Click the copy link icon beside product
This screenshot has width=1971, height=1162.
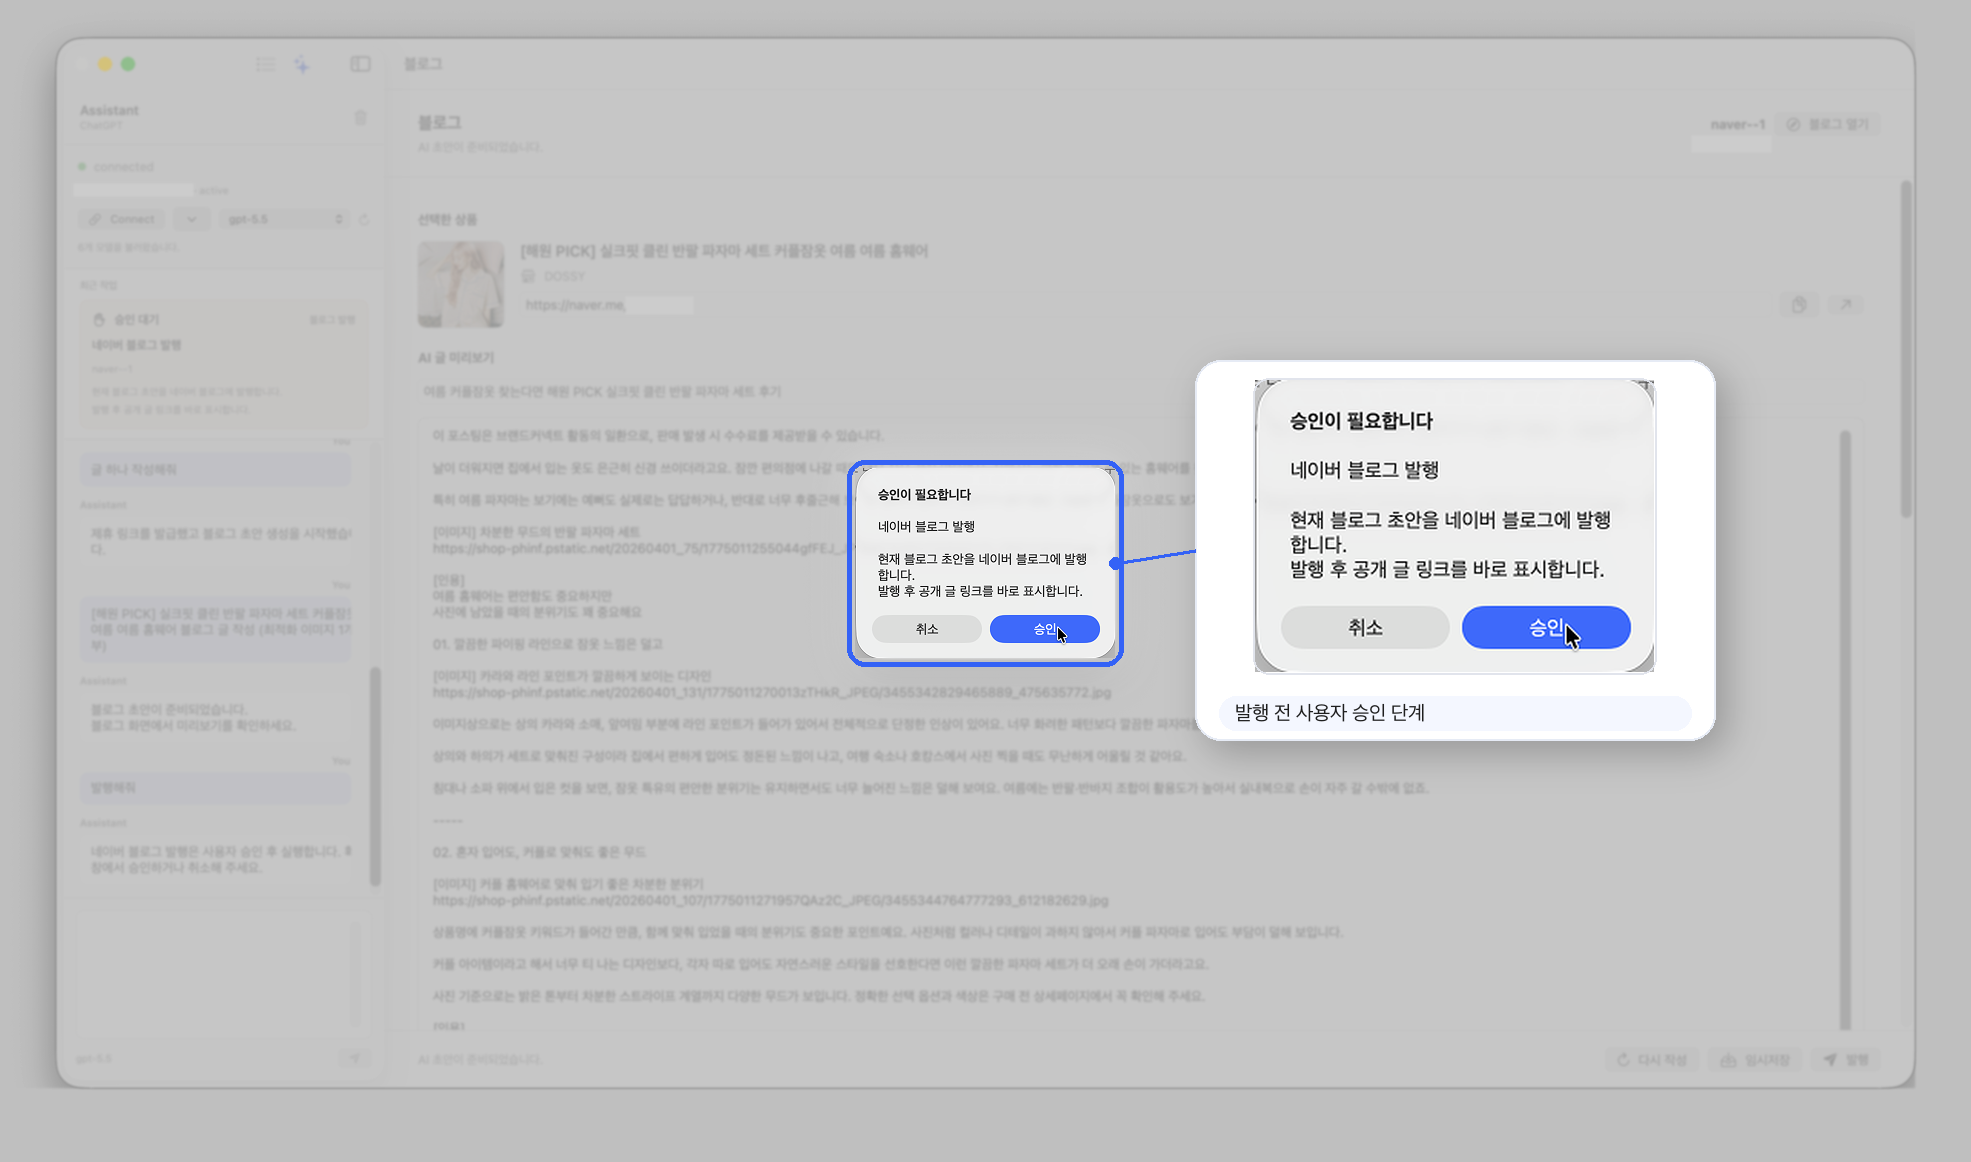pyautogui.click(x=1799, y=305)
